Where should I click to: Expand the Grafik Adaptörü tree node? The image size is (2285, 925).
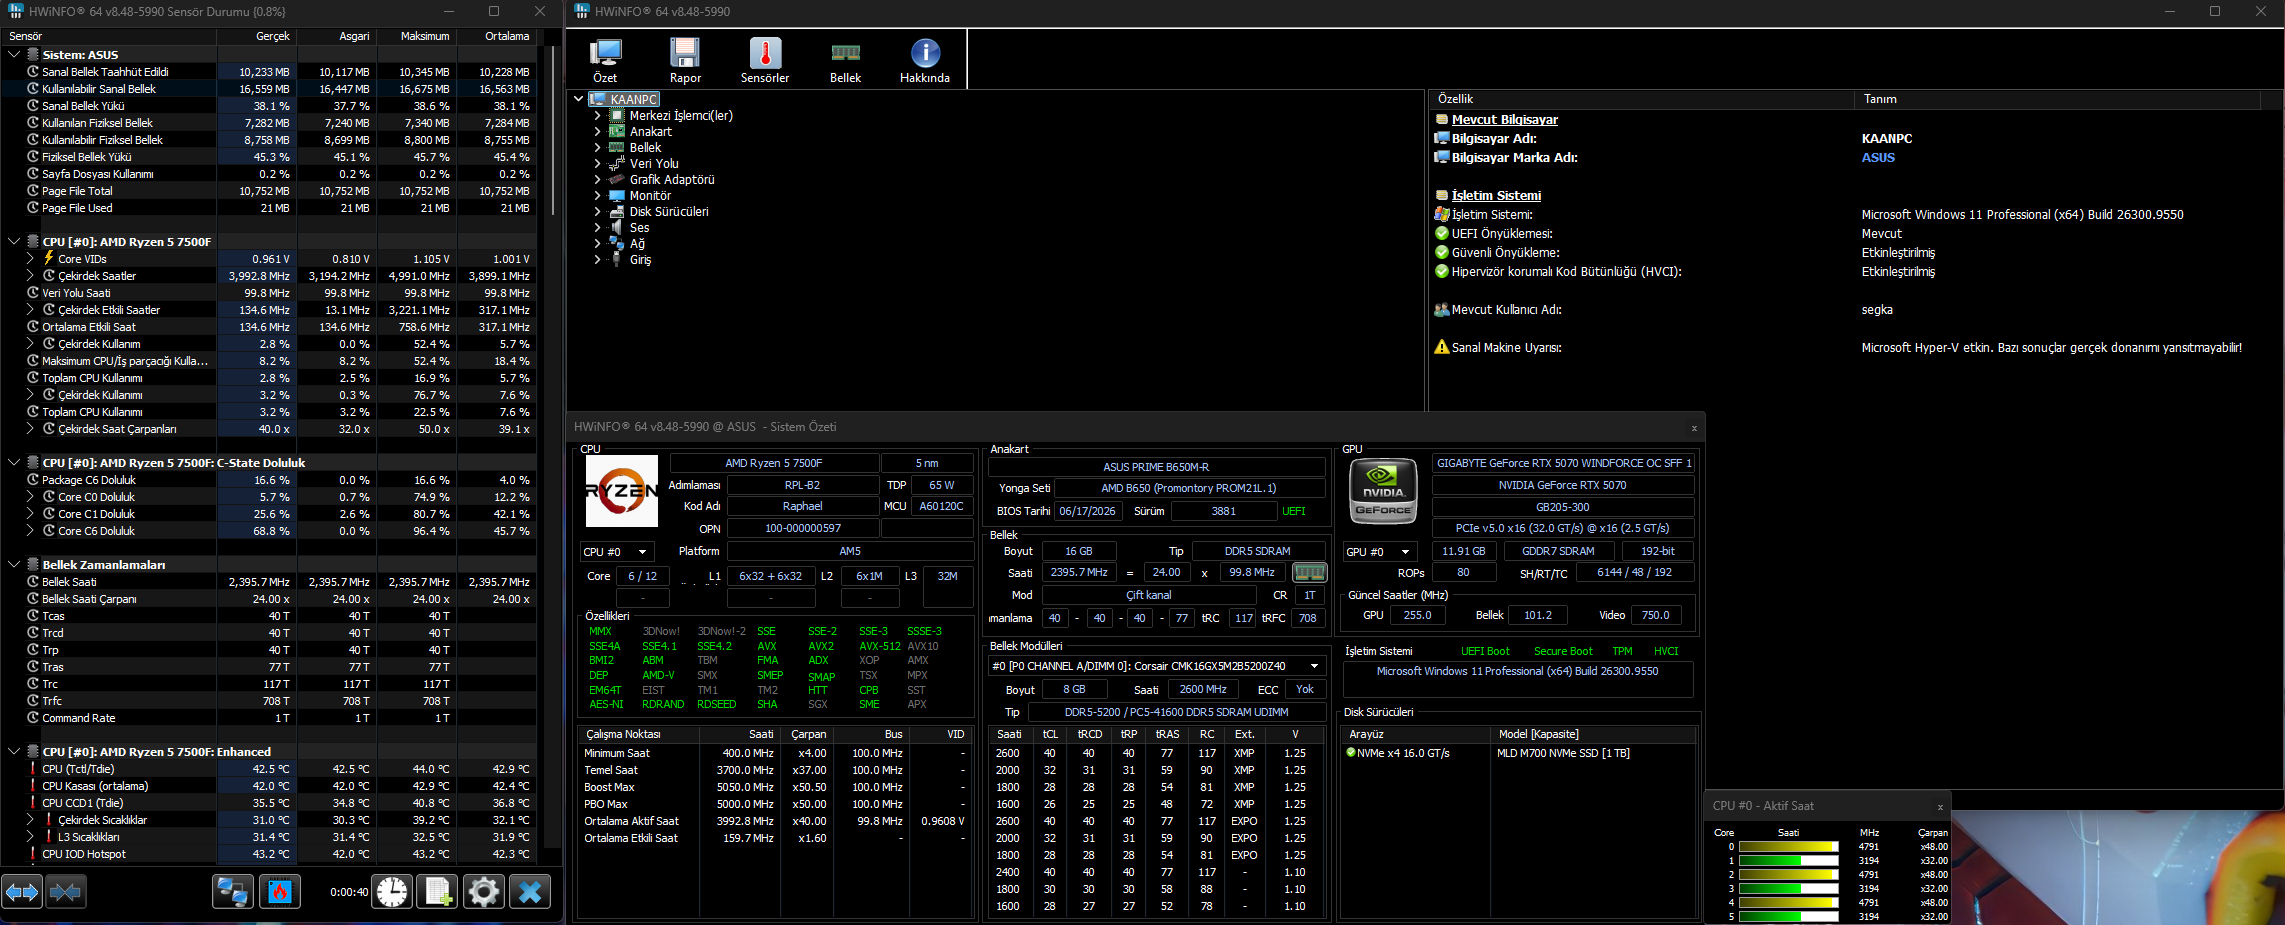[598, 180]
